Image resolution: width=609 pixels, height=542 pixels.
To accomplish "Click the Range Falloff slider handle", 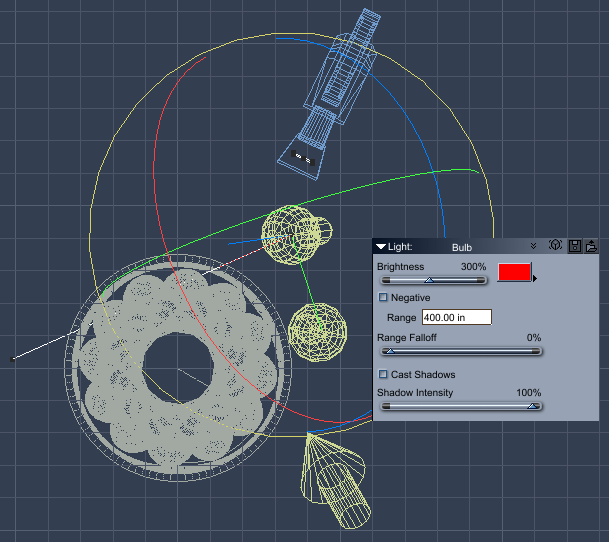I will pyautogui.click(x=390, y=351).
